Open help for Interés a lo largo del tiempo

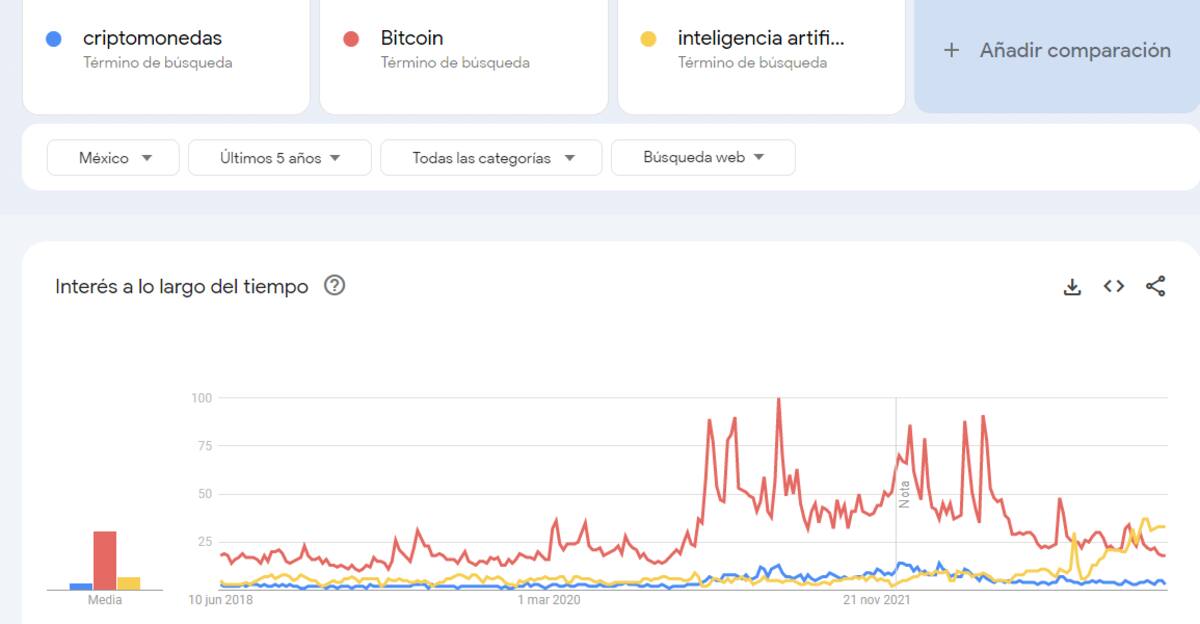click(335, 286)
